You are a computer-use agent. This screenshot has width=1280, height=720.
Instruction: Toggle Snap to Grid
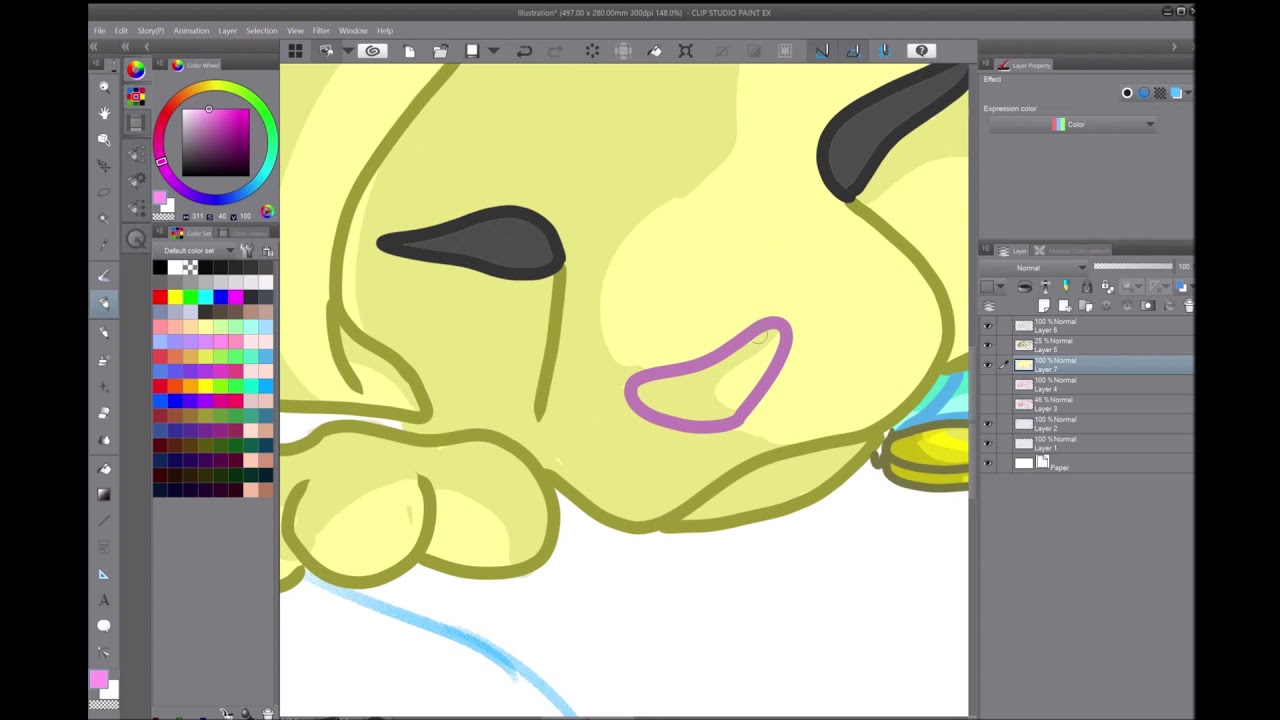tap(884, 51)
